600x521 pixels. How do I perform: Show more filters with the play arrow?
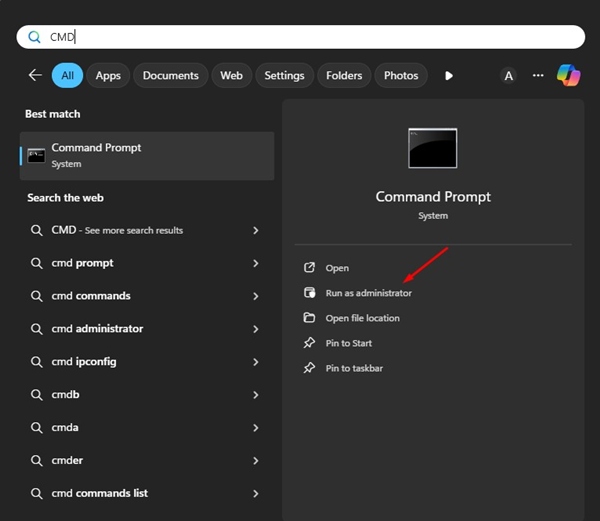tap(449, 76)
